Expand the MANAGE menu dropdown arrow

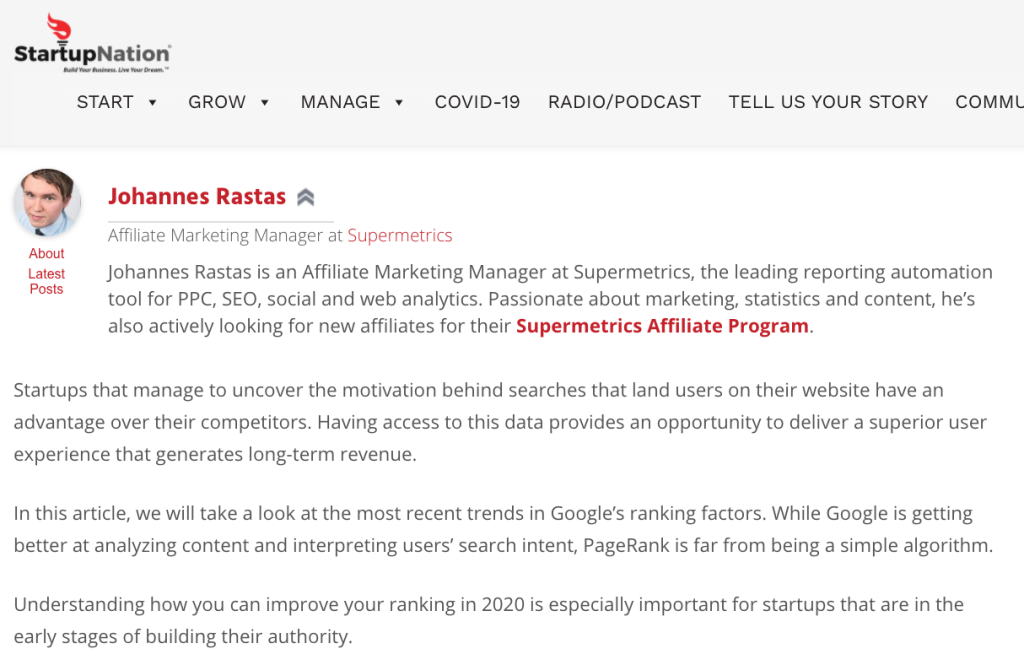[x=399, y=103]
